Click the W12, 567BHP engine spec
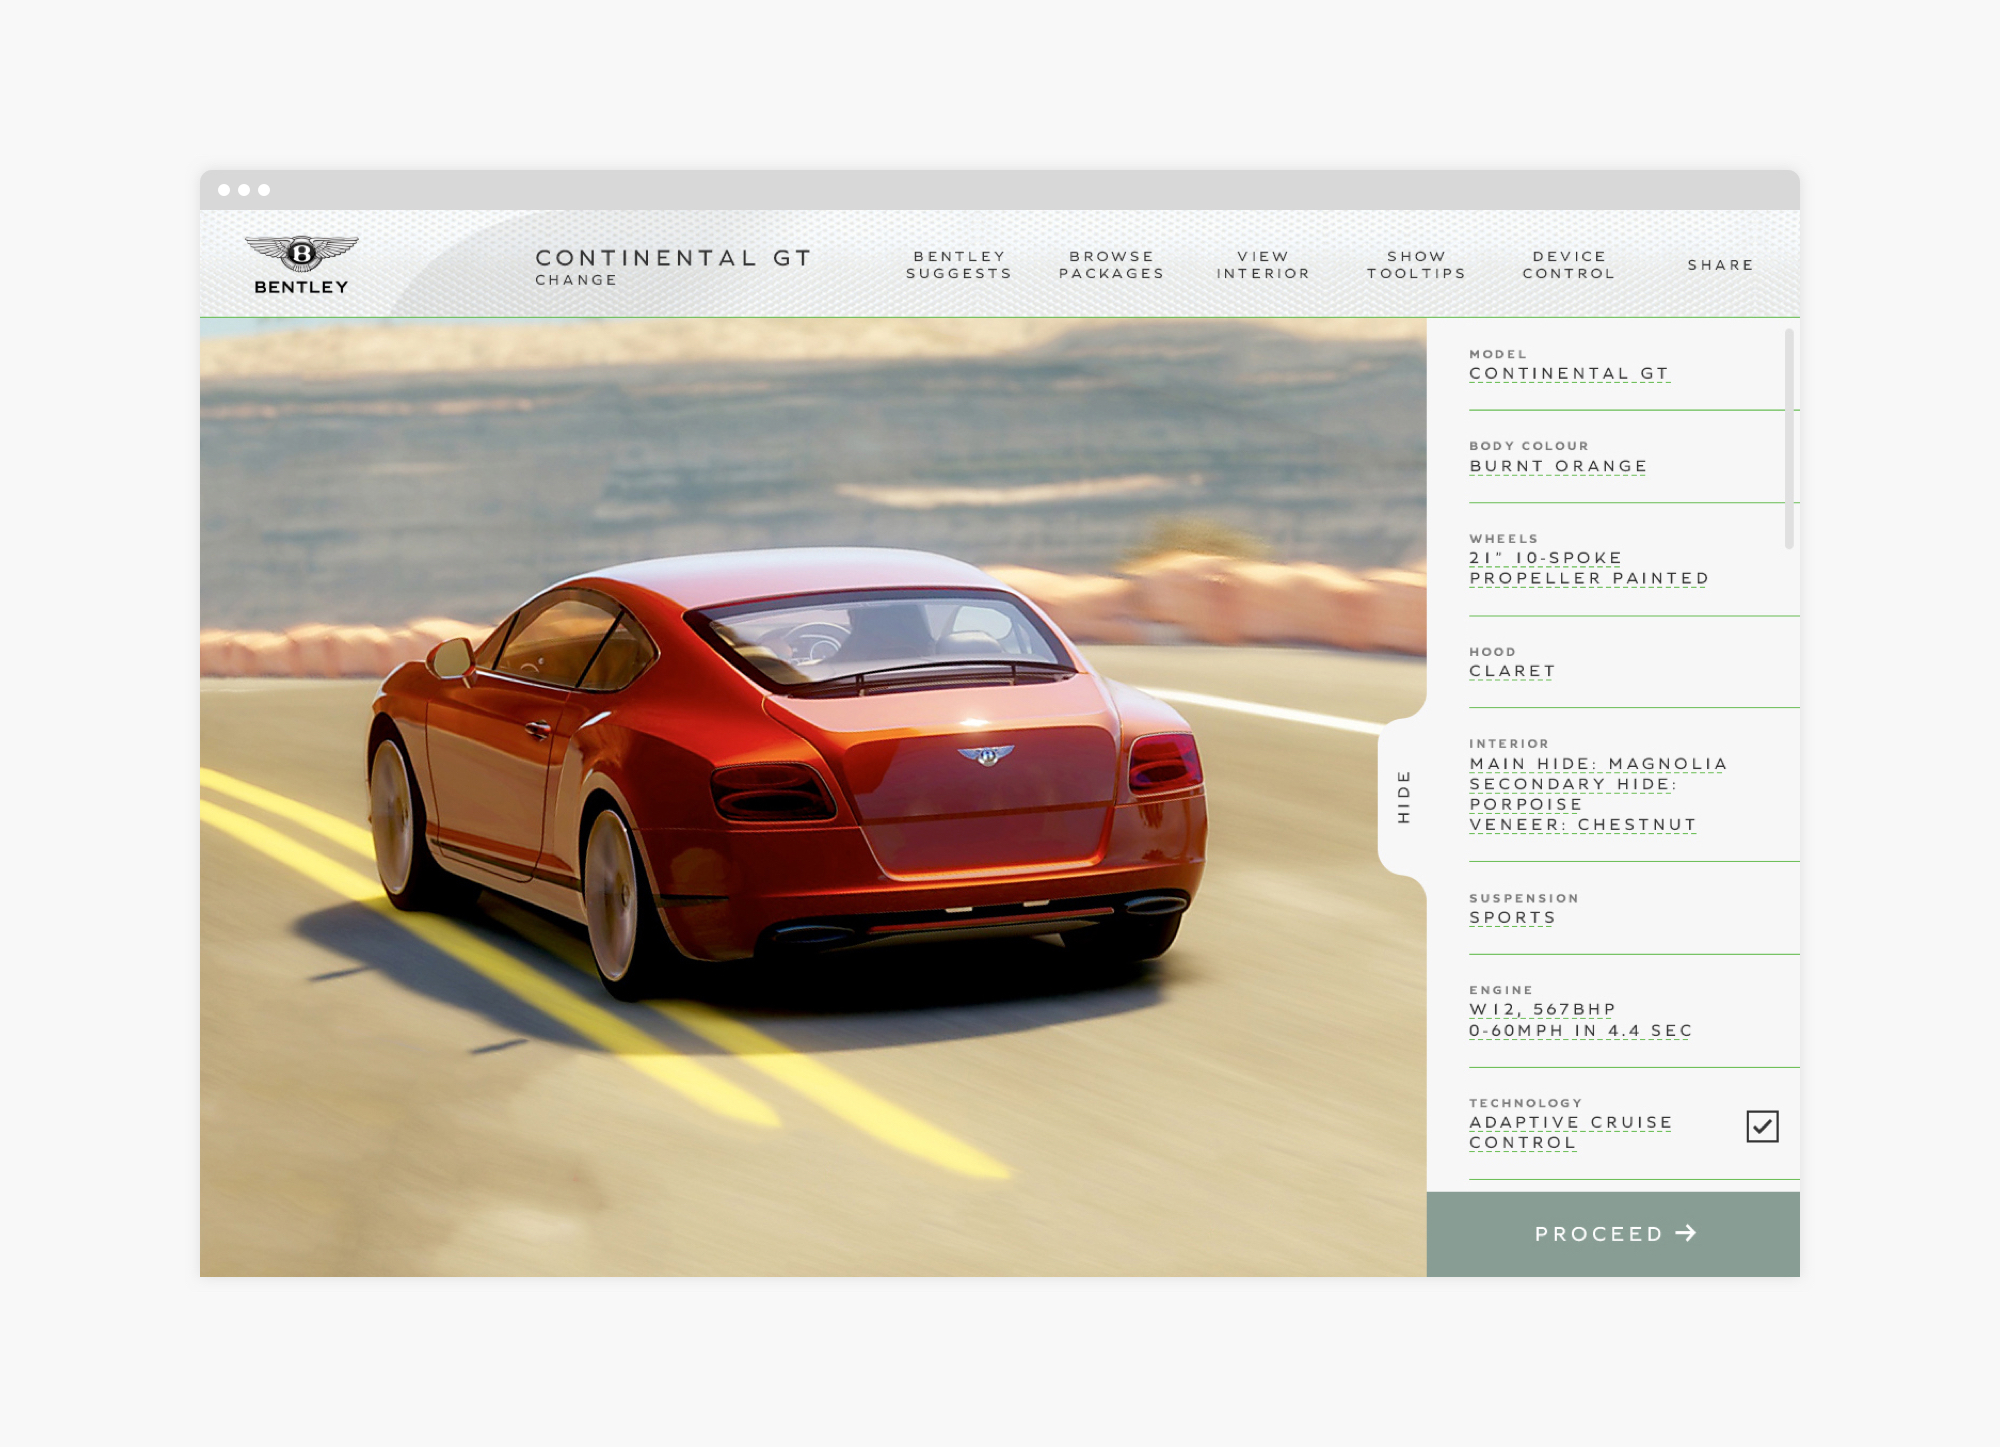2000x1447 pixels. point(1542,1010)
